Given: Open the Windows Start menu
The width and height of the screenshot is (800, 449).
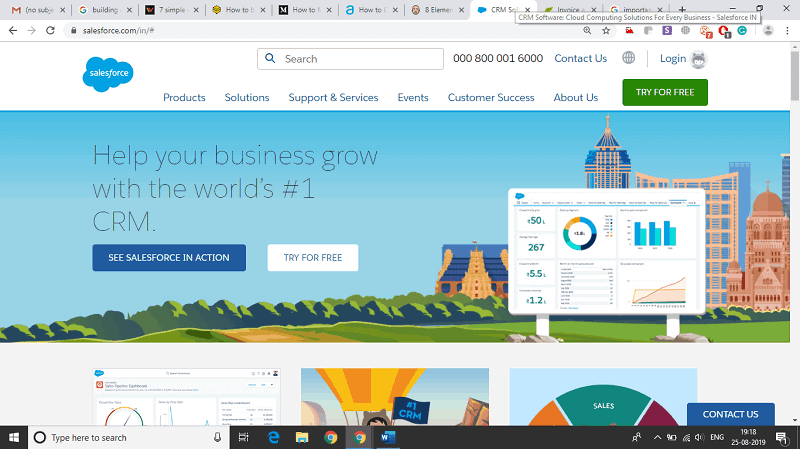Looking at the screenshot, I should tap(14, 437).
